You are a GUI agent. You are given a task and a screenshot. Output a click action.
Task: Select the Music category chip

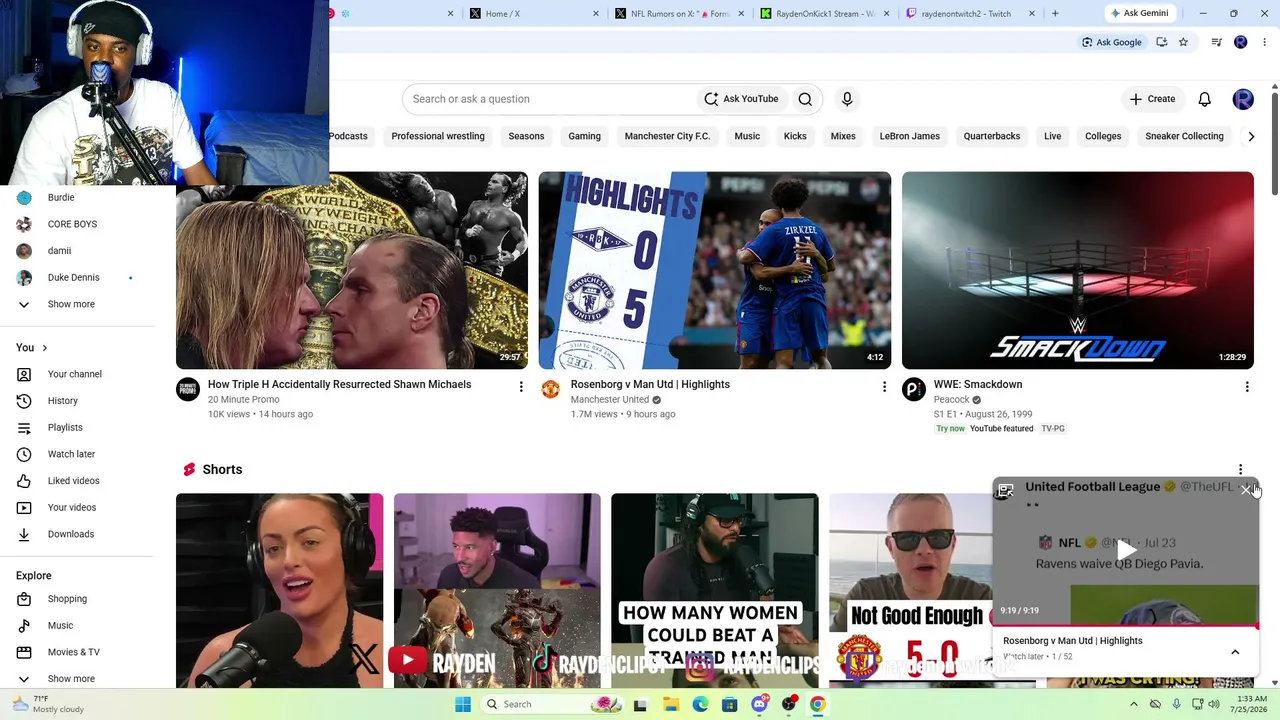click(x=747, y=136)
